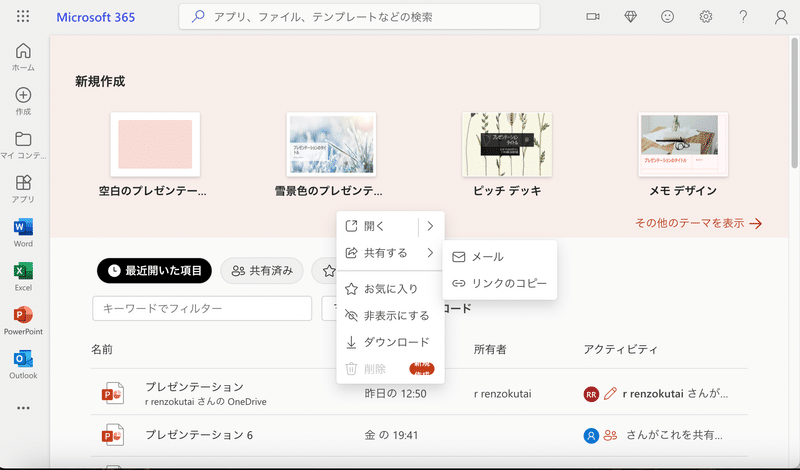Focus the top search box
The height and width of the screenshot is (470, 800).
coord(359,17)
